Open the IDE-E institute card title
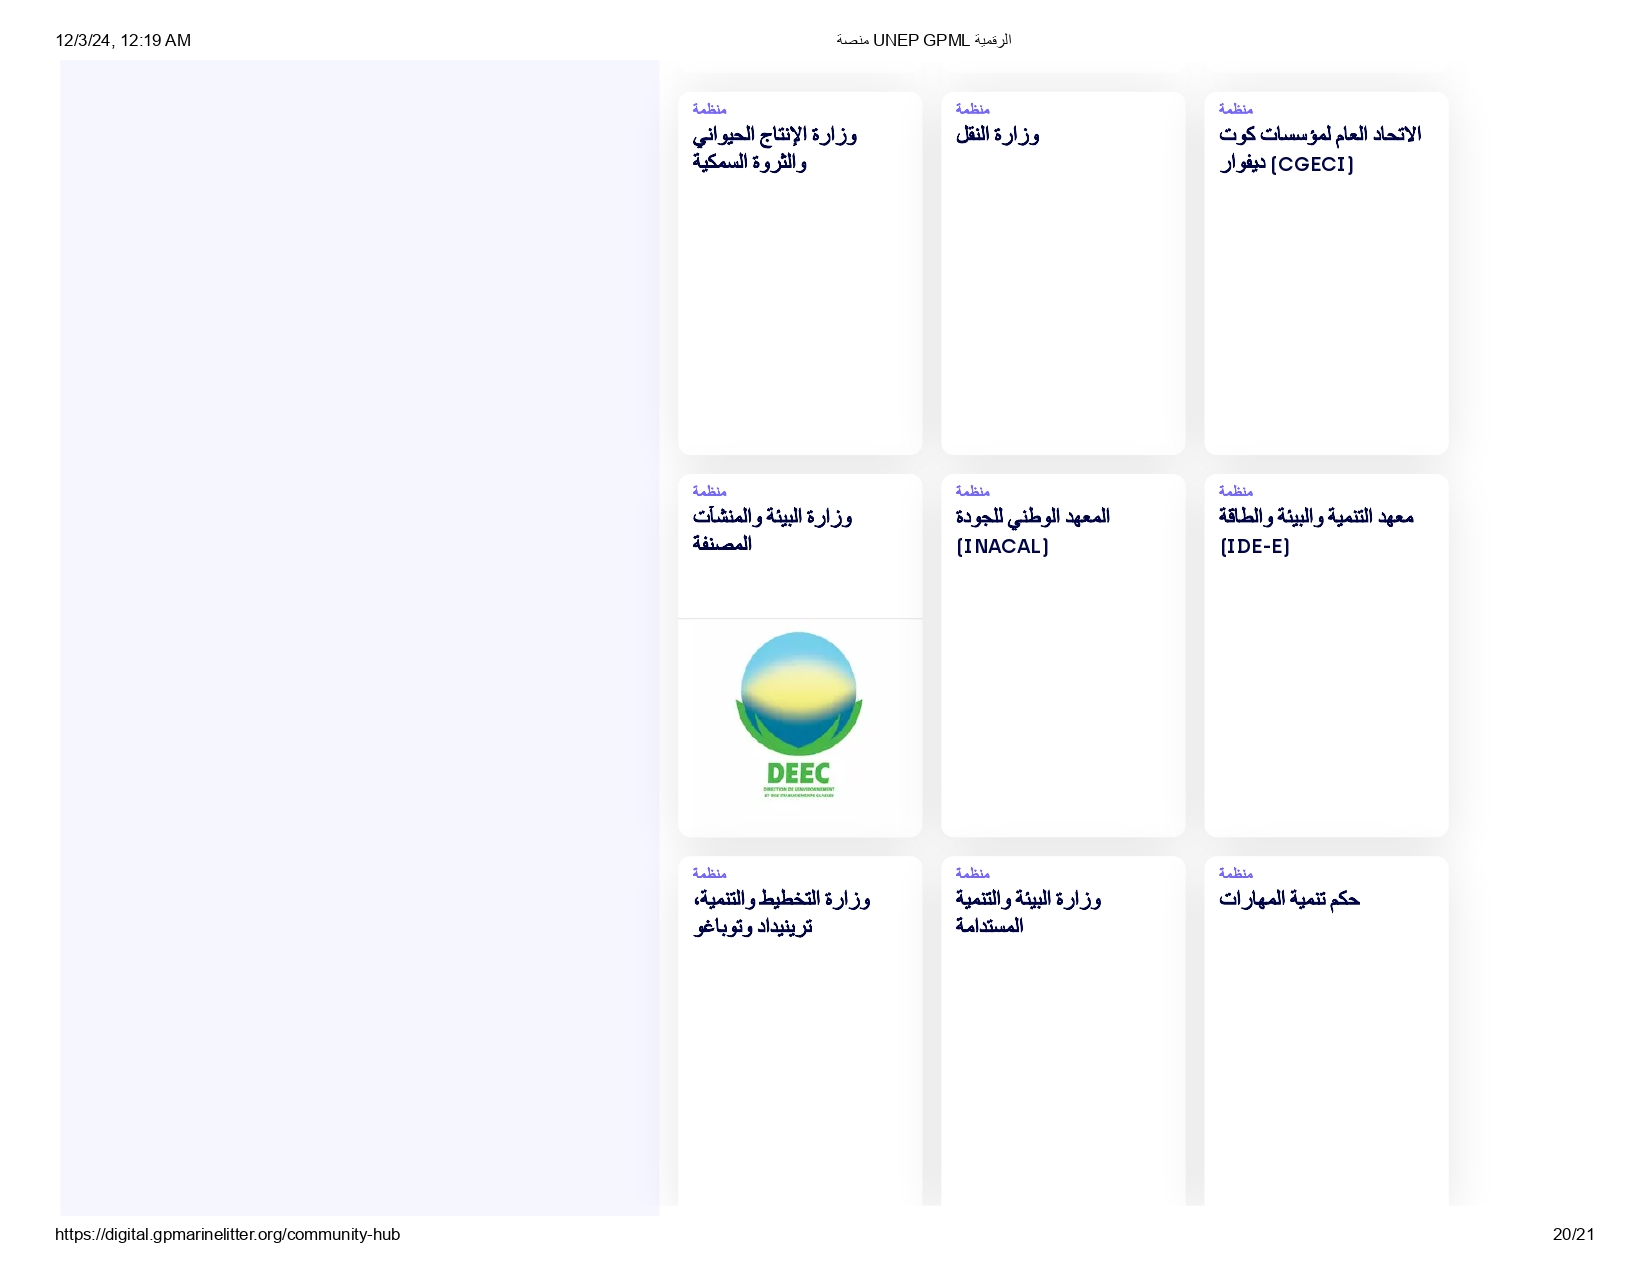The image size is (1650, 1275). click(x=1315, y=531)
